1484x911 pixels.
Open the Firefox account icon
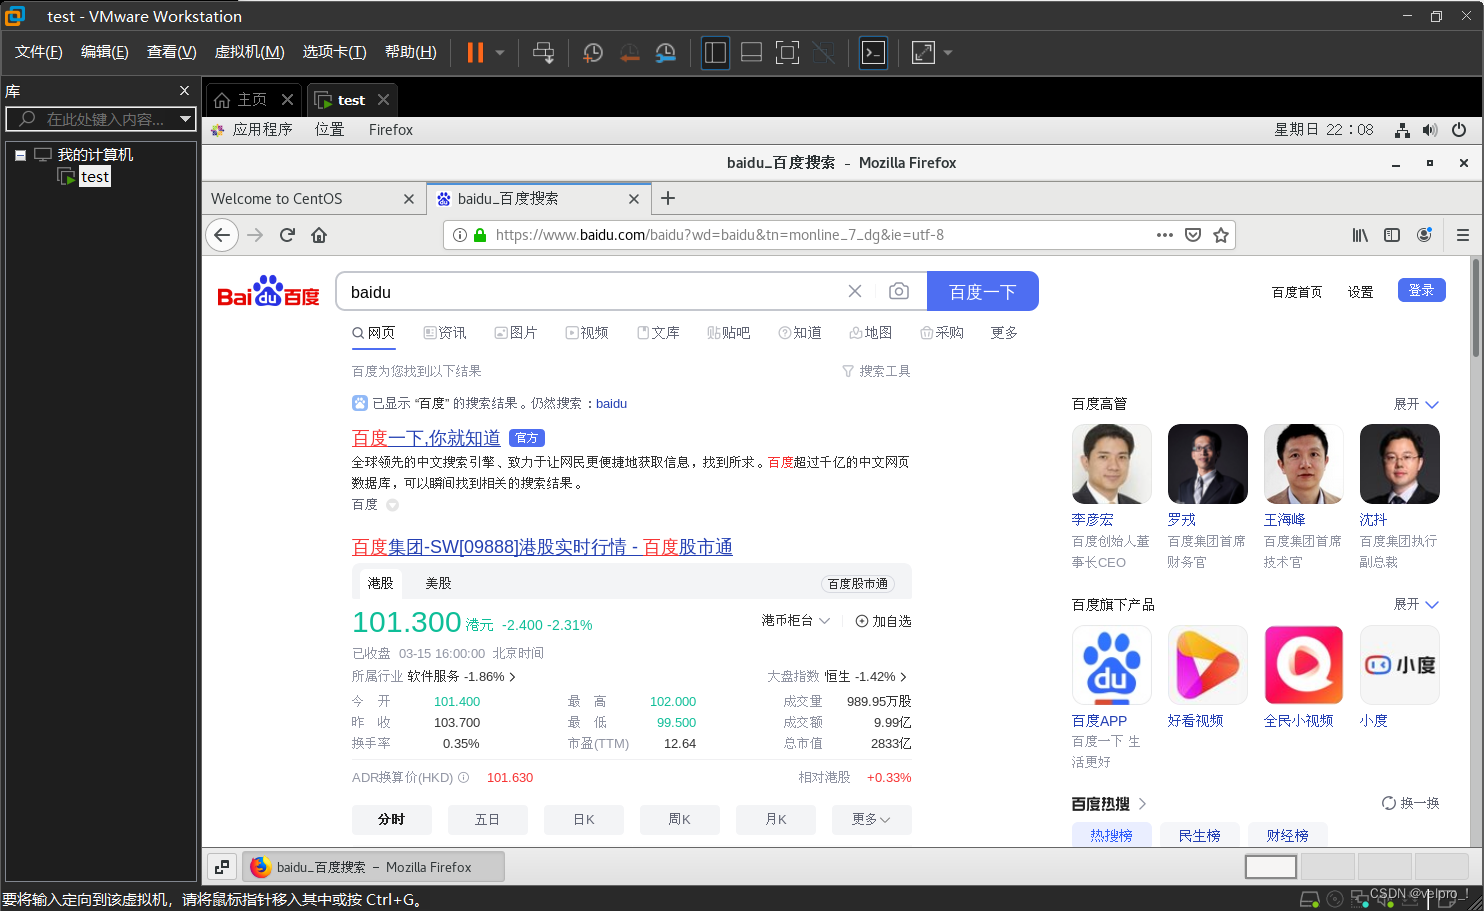(x=1424, y=235)
